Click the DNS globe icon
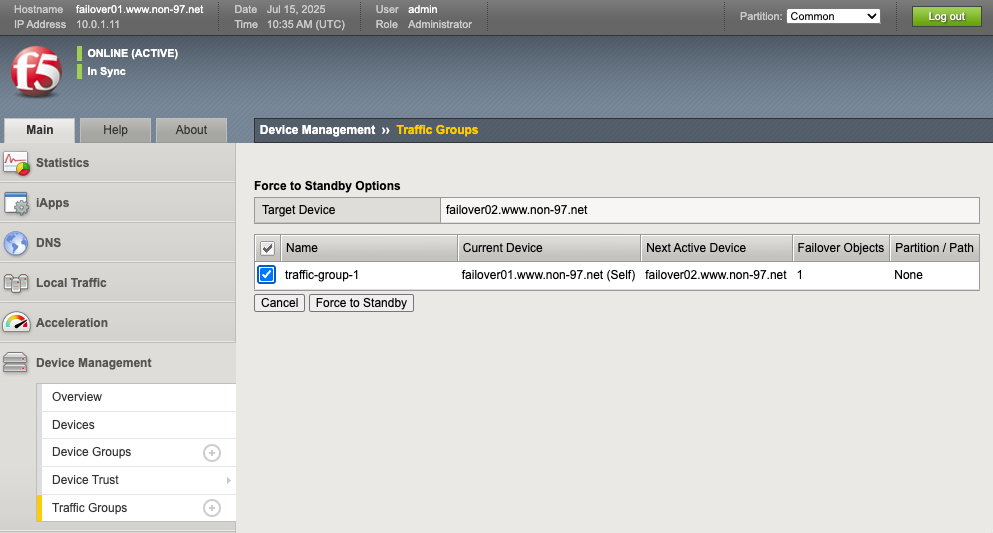The height and width of the screenshot is (533, 993). click(x=16, y=243)
